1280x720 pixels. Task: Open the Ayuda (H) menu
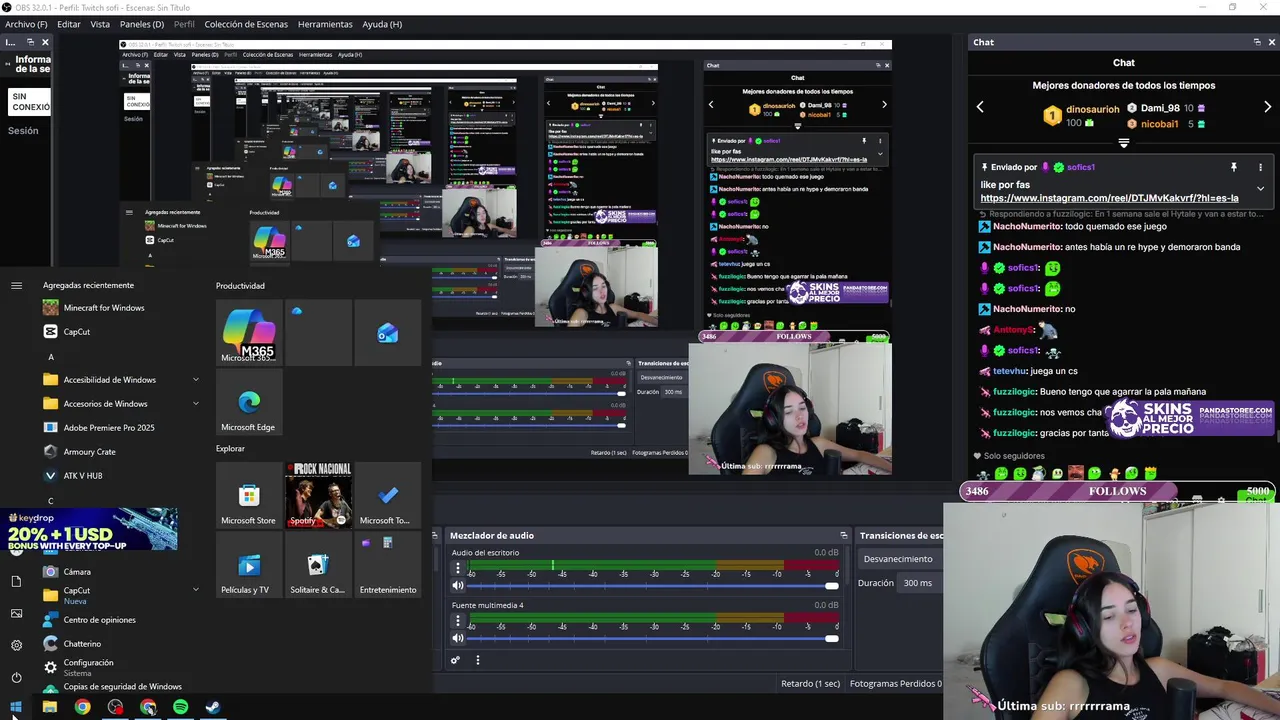click(x=382, y=24)
